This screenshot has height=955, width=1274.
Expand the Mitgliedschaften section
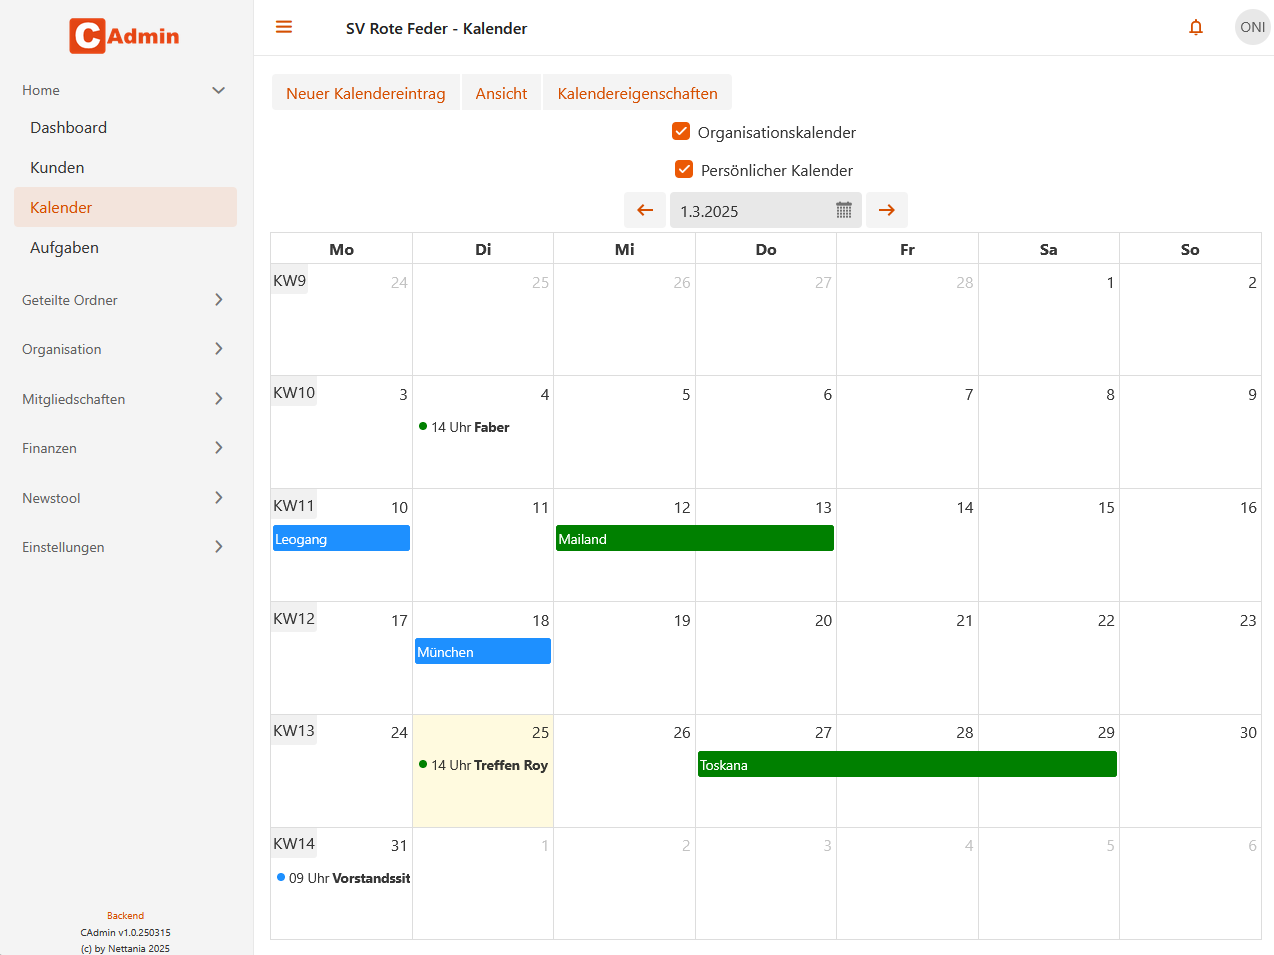coord(126,399)
